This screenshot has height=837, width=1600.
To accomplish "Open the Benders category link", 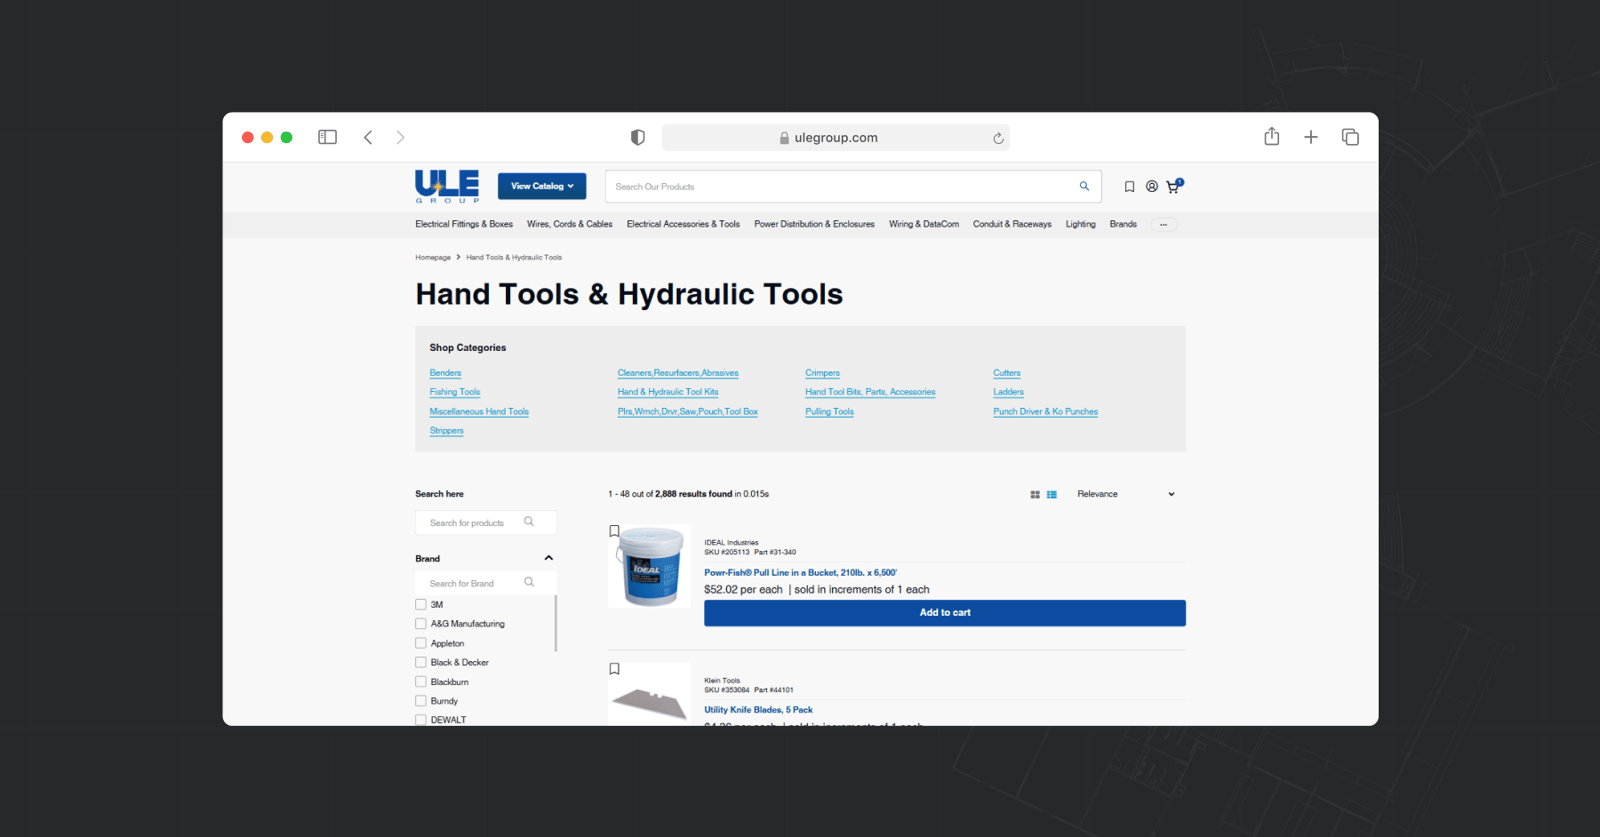I will 445,373.
